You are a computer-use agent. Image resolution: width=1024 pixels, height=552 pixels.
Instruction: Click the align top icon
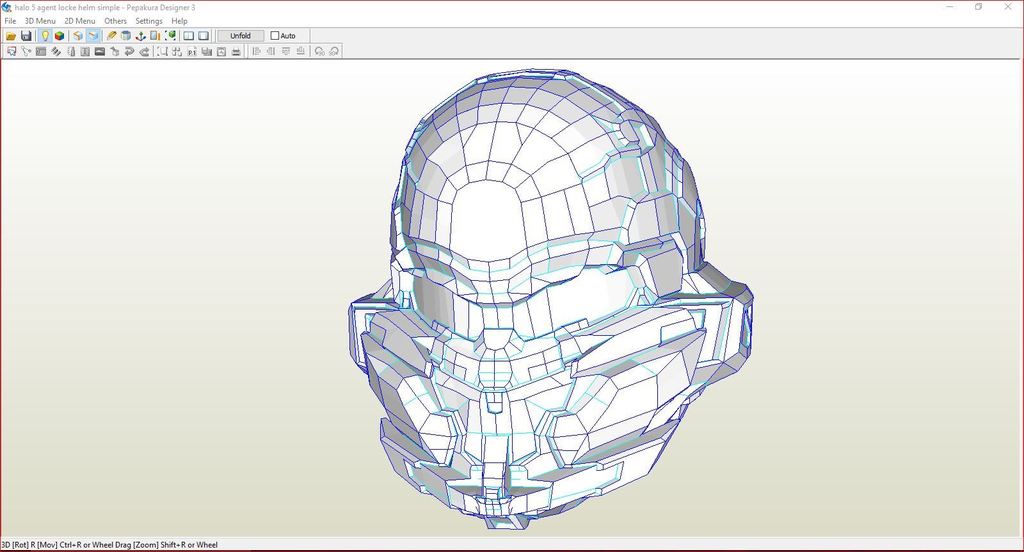coord(286,52)
